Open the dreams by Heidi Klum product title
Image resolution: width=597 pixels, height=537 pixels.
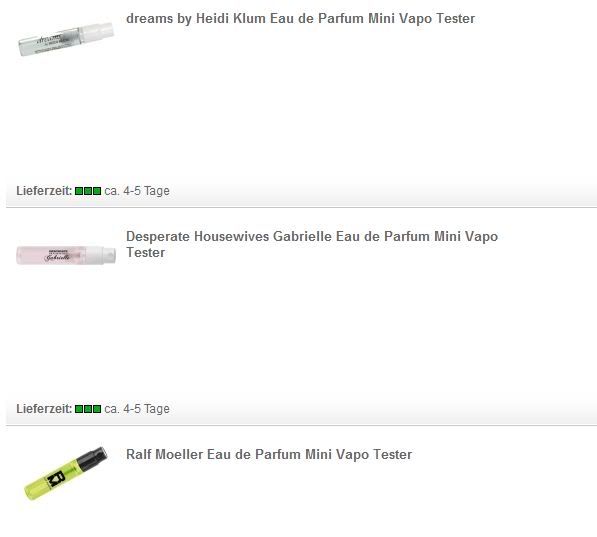300,19
